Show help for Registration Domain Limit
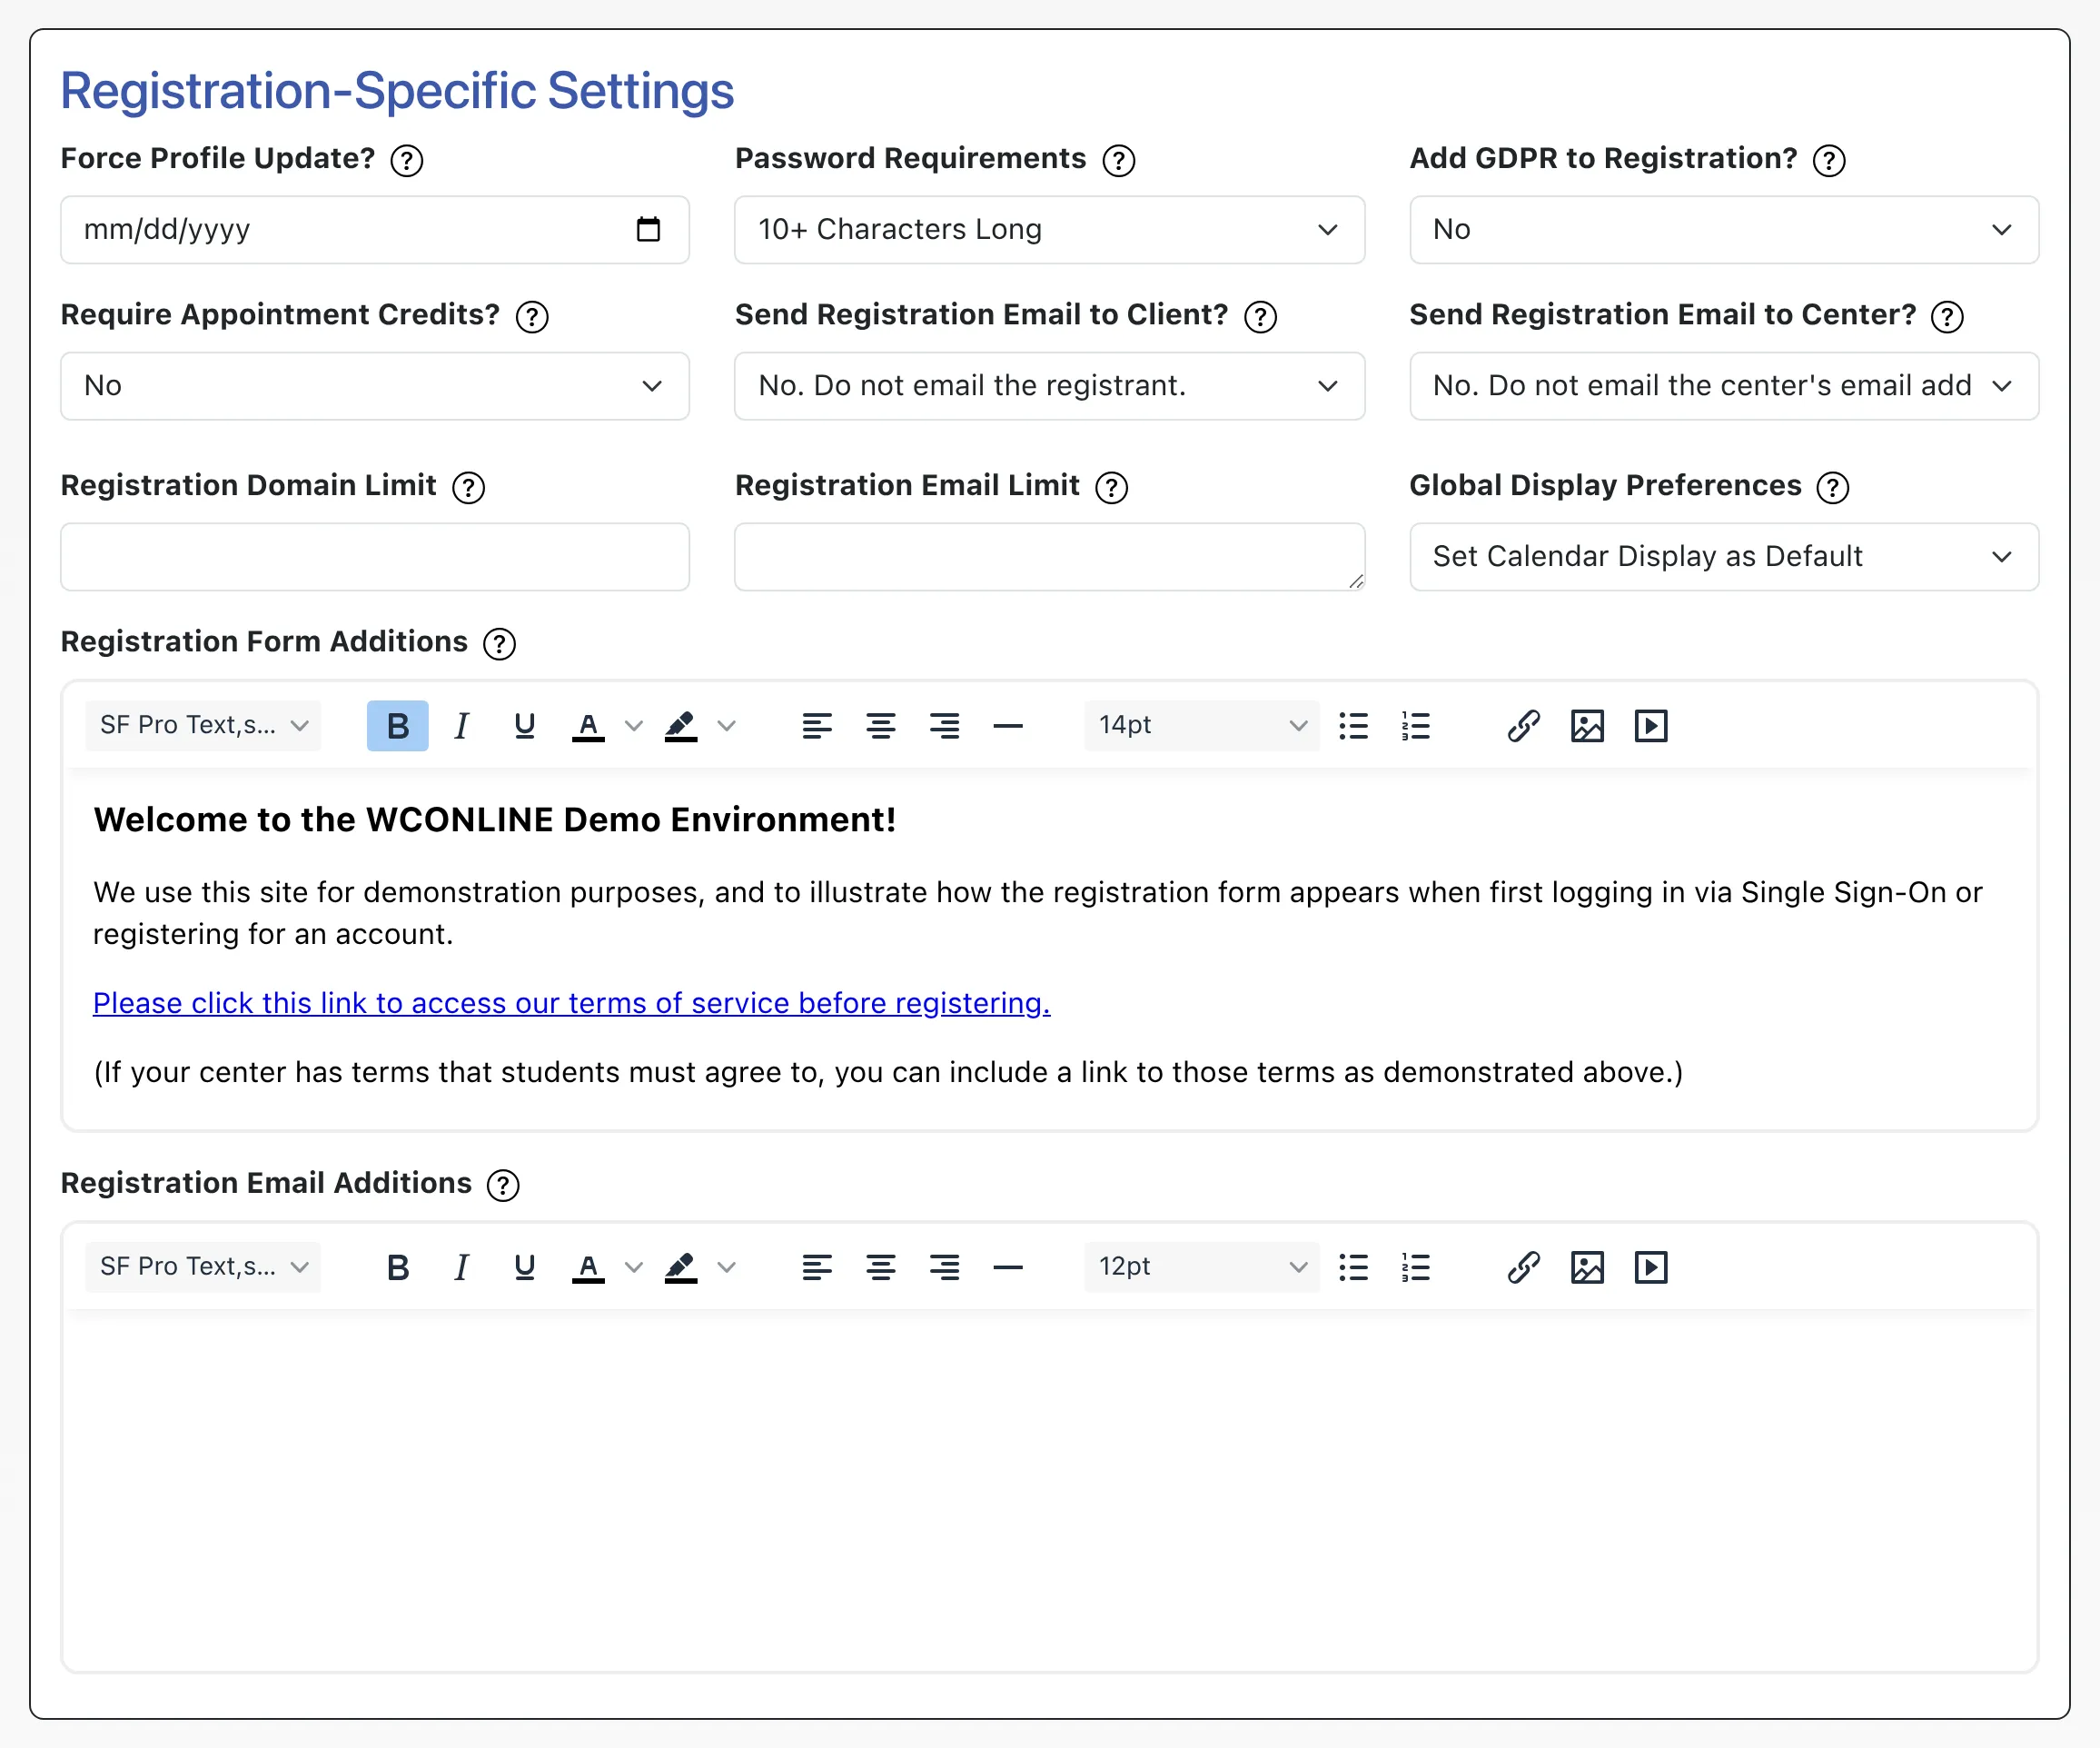Screen dimensions: 2100x1748 click(x=468, y=487)
